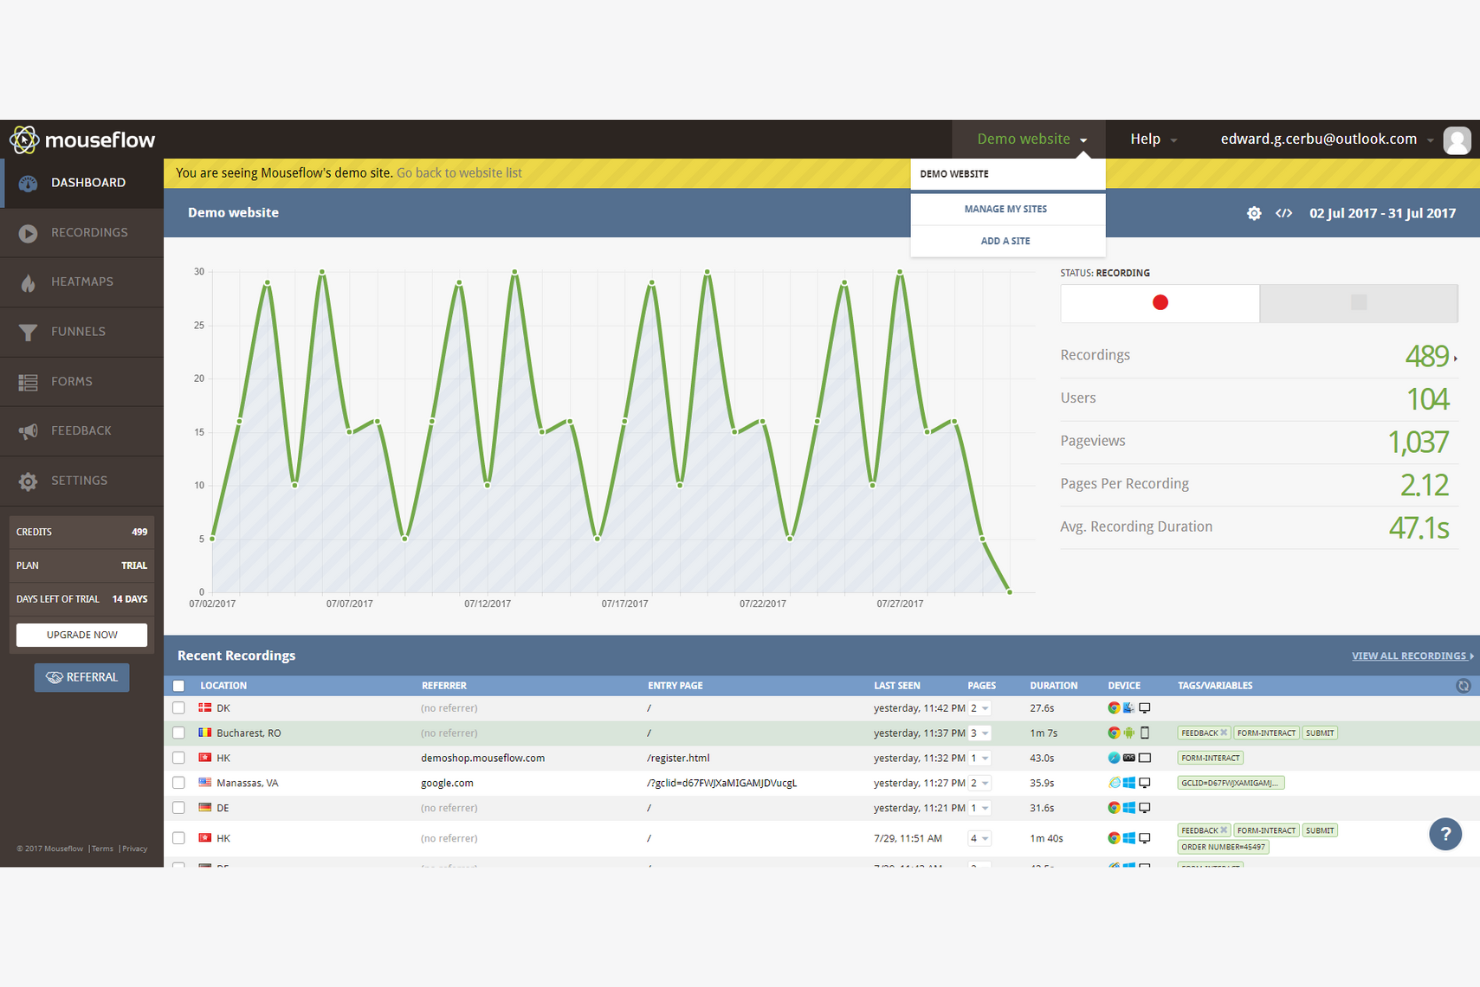This screenshot has width=1480, height=987.
Task: Click Internet Explorer icon in Manassas row
Action: click(x=1114, y=783)
